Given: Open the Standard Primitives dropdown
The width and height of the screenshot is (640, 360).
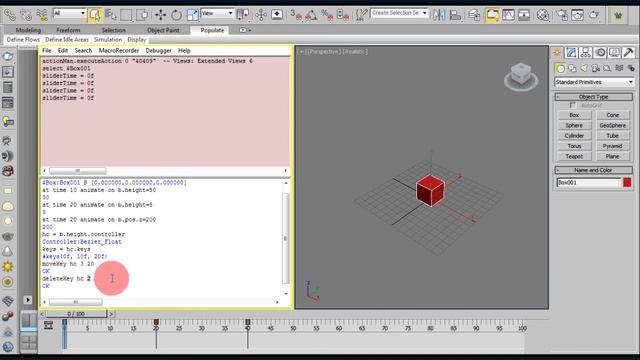Looking at the screenshot, I should [594, 82].
